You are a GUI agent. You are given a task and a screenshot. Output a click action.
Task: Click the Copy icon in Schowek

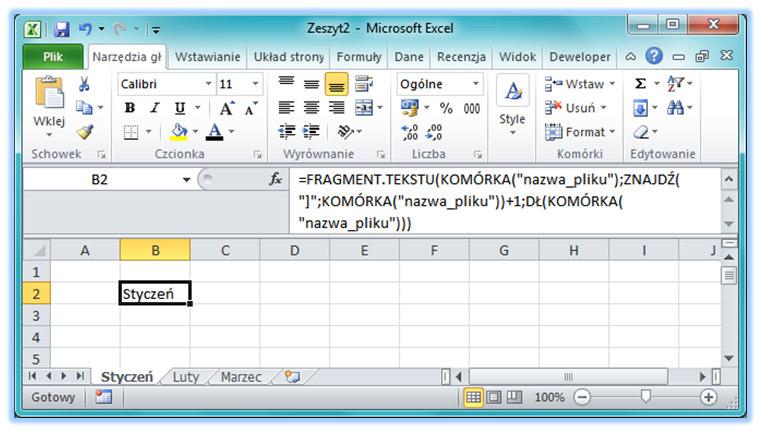pos(84,108)
